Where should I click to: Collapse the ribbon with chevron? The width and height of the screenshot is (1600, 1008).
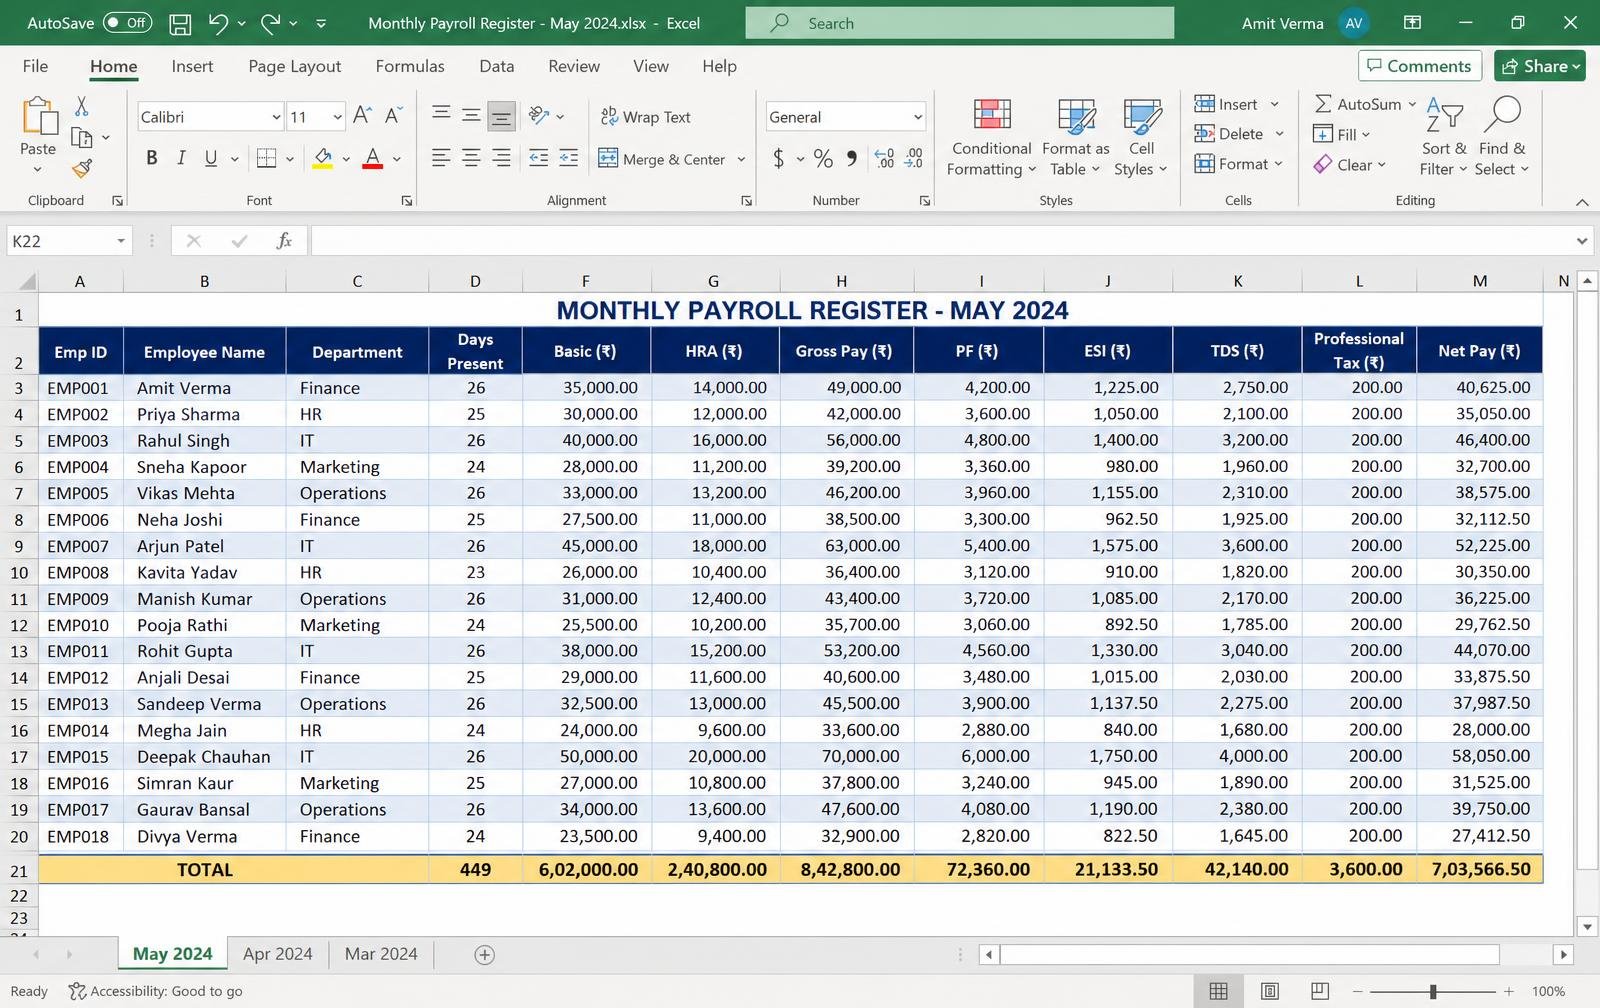(x=1582, y=202)
